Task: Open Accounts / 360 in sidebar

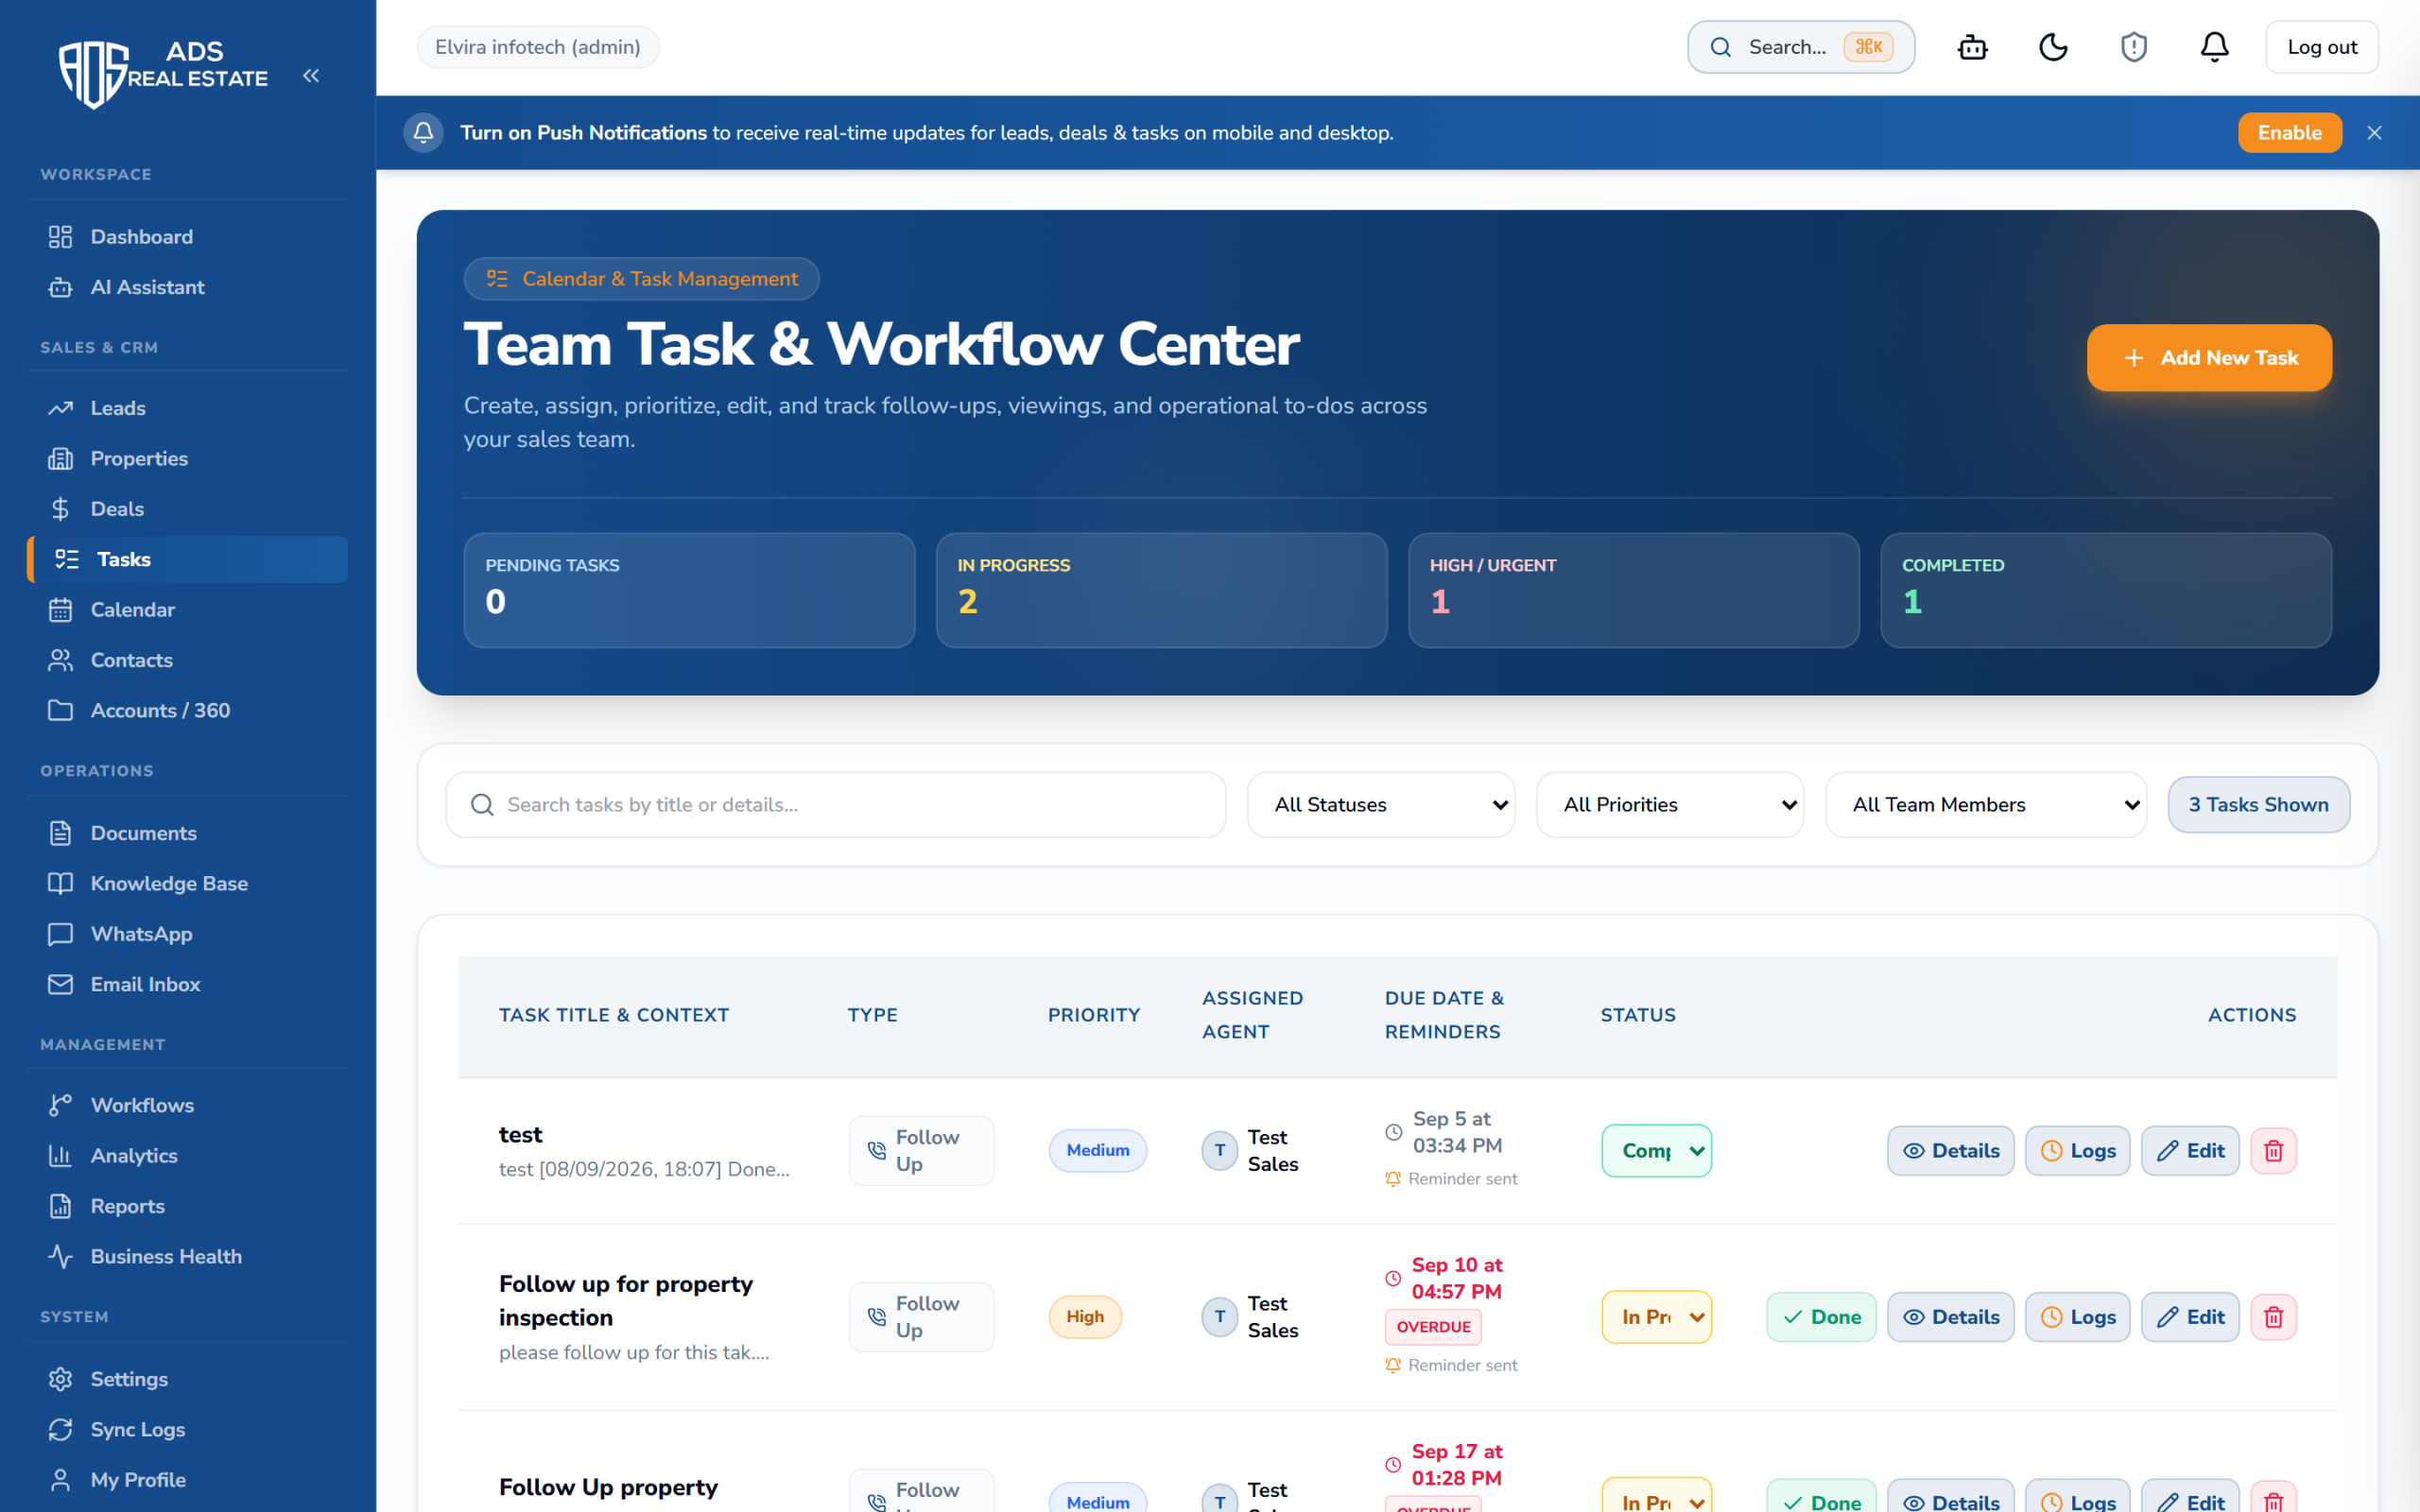Action: (188, 710)
